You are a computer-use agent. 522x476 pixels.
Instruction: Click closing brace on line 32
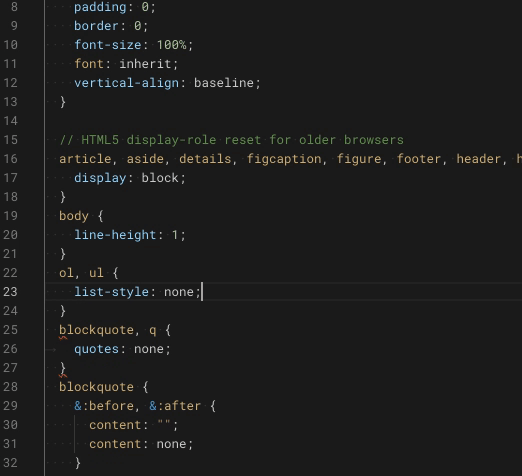point(78,463)
